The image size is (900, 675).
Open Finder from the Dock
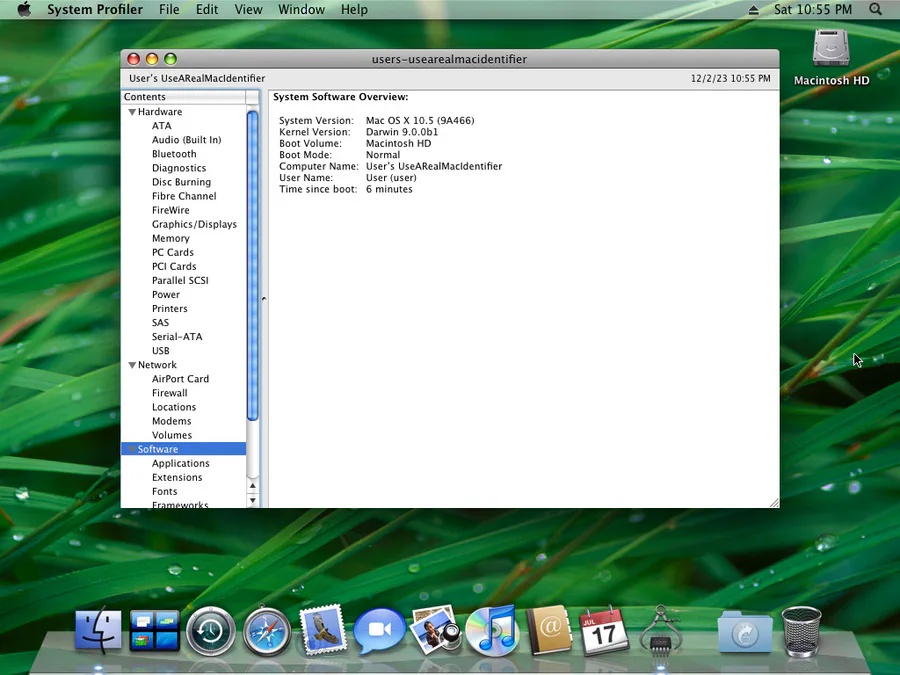[x=98, y=630]
